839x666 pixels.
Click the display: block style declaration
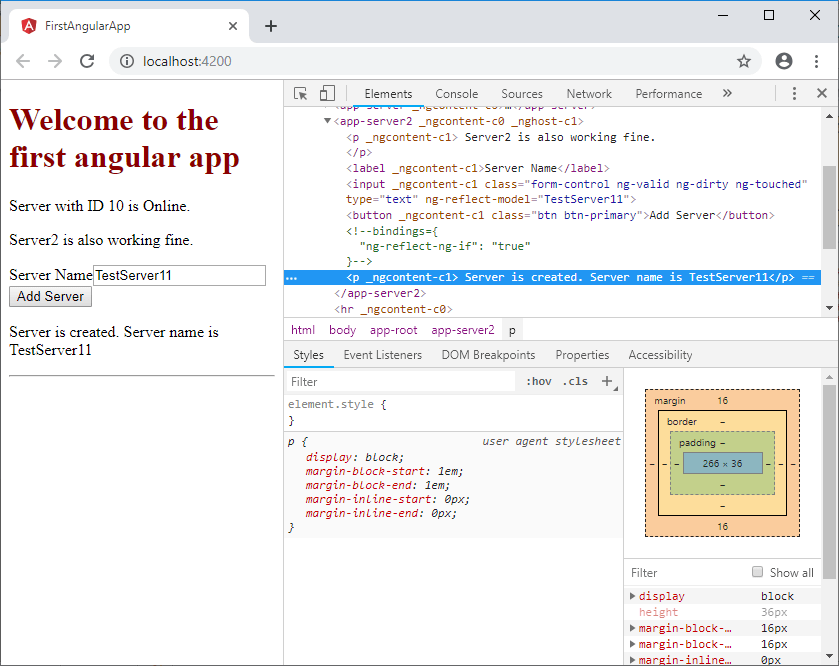(x=355, y=457)
